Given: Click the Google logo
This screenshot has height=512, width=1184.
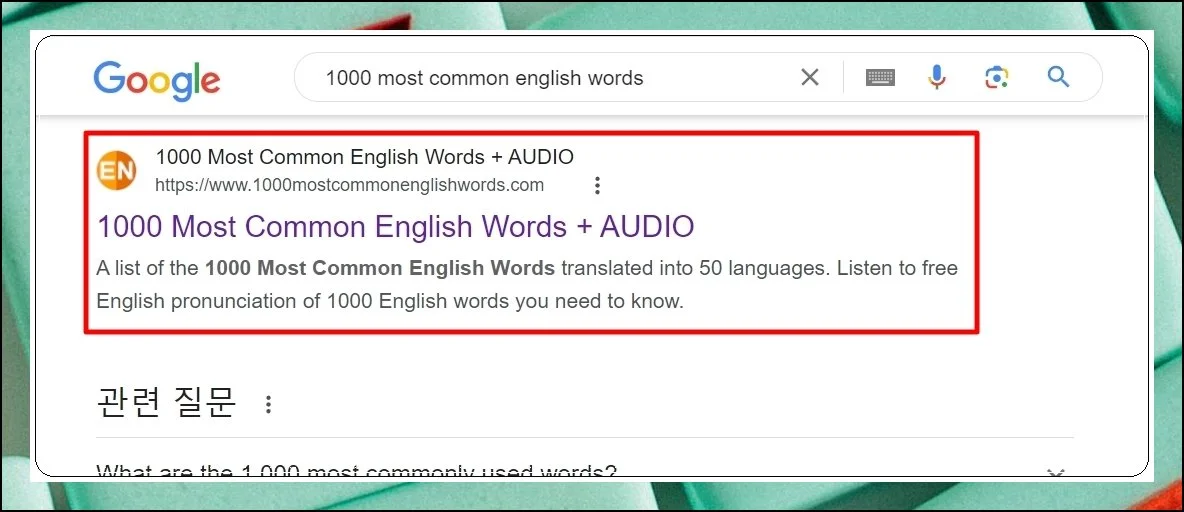Looking at the screenshot, I should point(157,78).
